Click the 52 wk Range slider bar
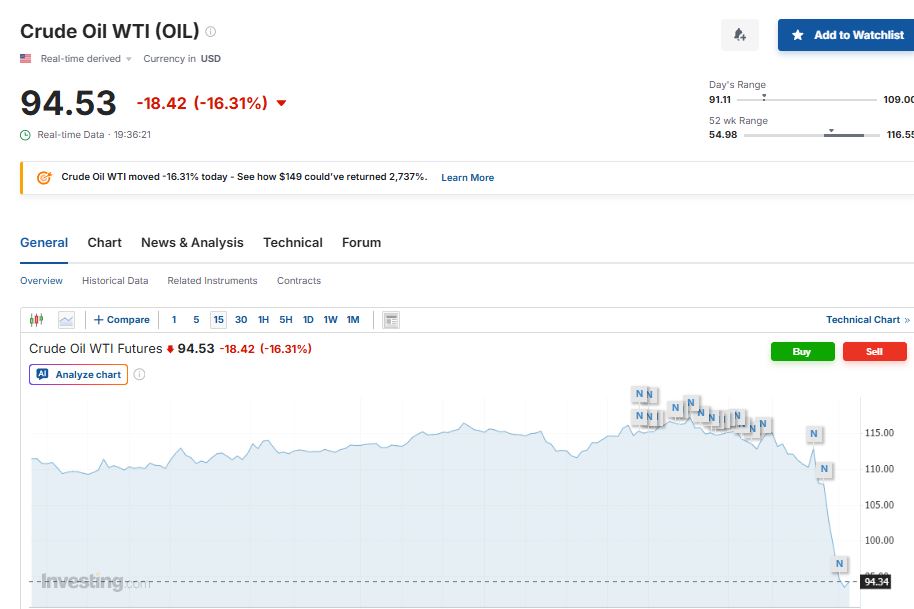Image resolution: width=914 pixels, height=609 pixels. coord(812,135)
